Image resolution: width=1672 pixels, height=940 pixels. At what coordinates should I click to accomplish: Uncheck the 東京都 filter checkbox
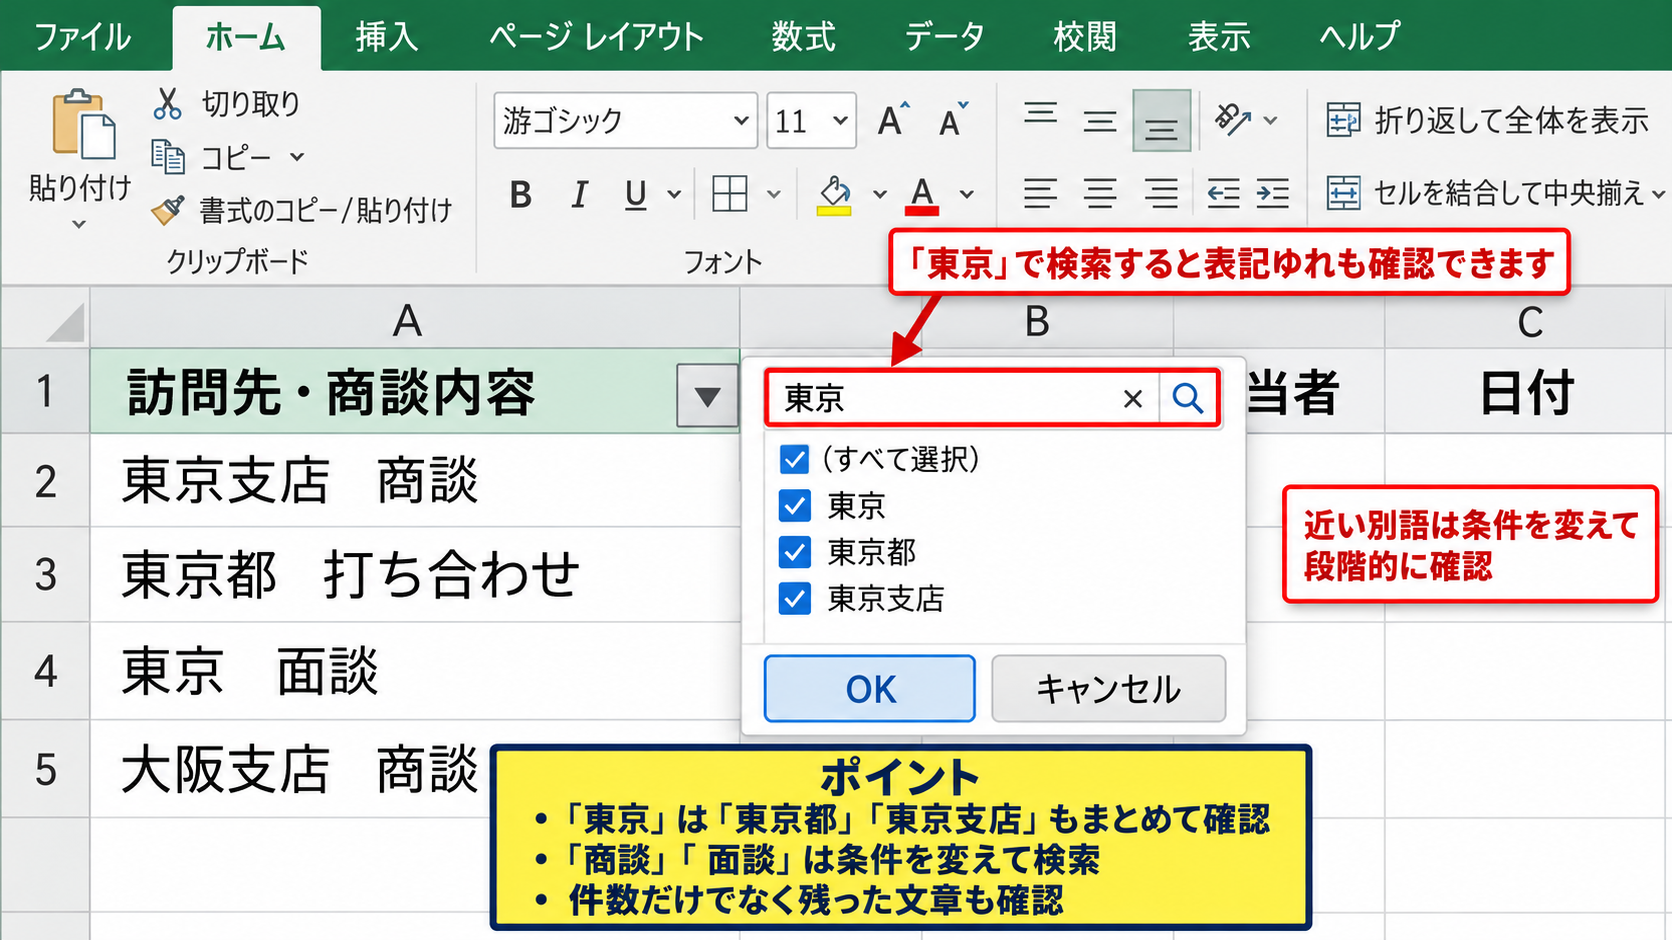pyautogui.click(x=795, y=552)
